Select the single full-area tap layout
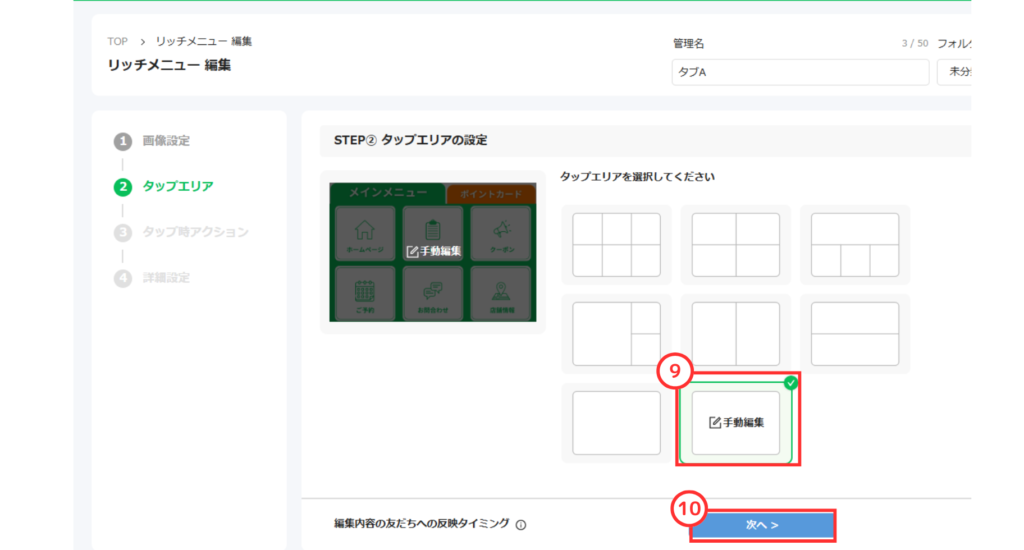Screen dimensions: 1024x550 (x=616, y=423)
